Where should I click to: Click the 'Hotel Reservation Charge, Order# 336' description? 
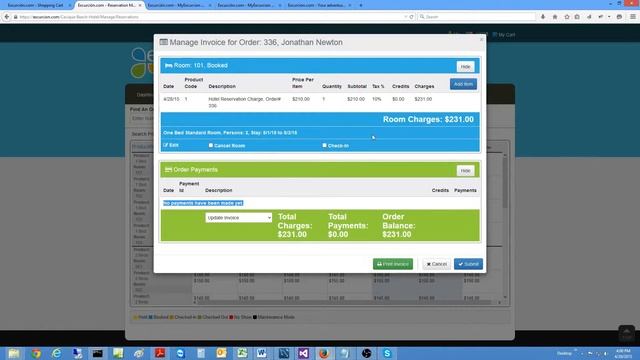pyautogui.click(x=244, y=102)
